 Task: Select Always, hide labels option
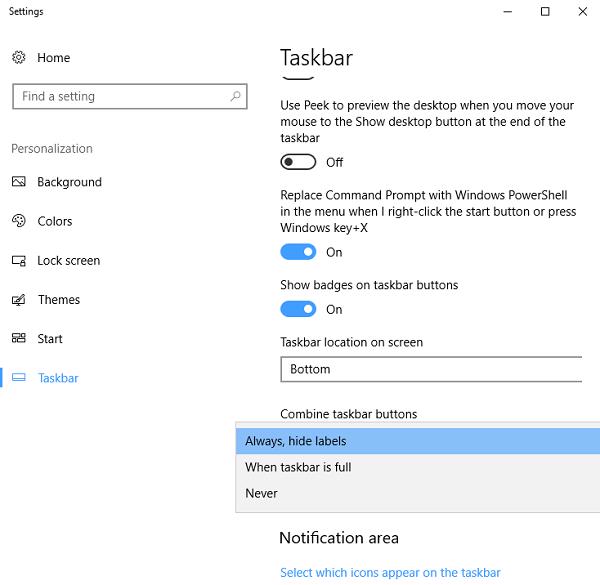click(x=418, y=441)
